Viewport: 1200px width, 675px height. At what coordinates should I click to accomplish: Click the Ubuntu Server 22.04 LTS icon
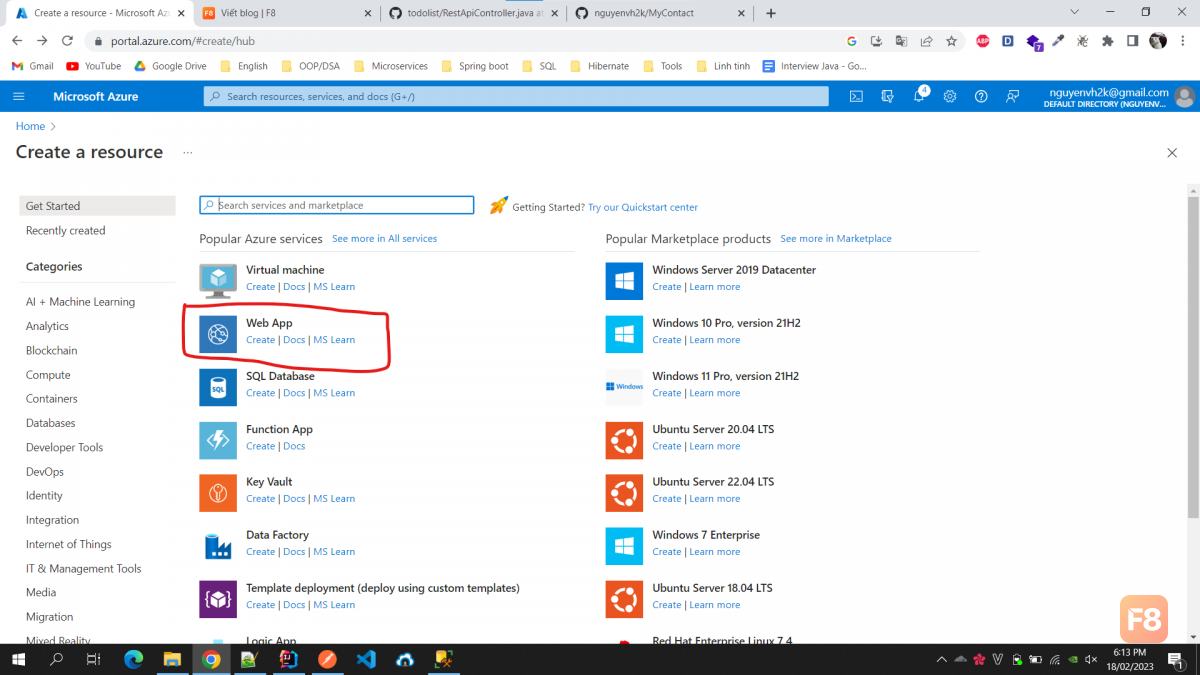[624, 493]
